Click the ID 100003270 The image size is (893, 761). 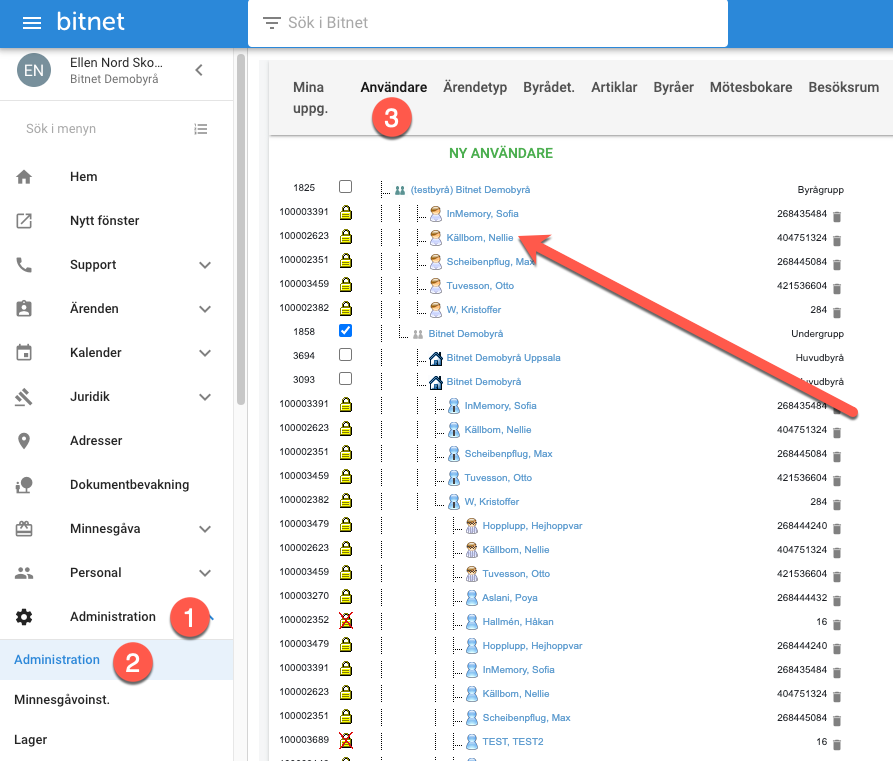tap(304, 596)
